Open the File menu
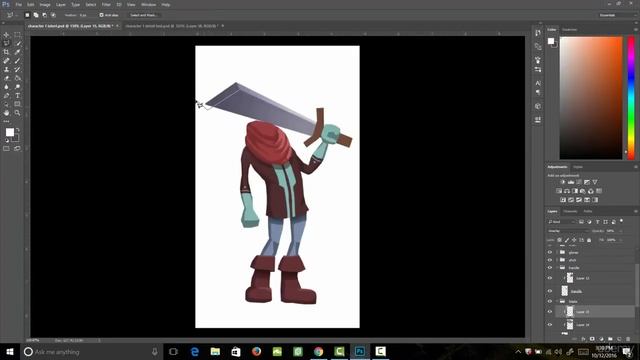Screen dimensions: 640x360 [18, 4]
